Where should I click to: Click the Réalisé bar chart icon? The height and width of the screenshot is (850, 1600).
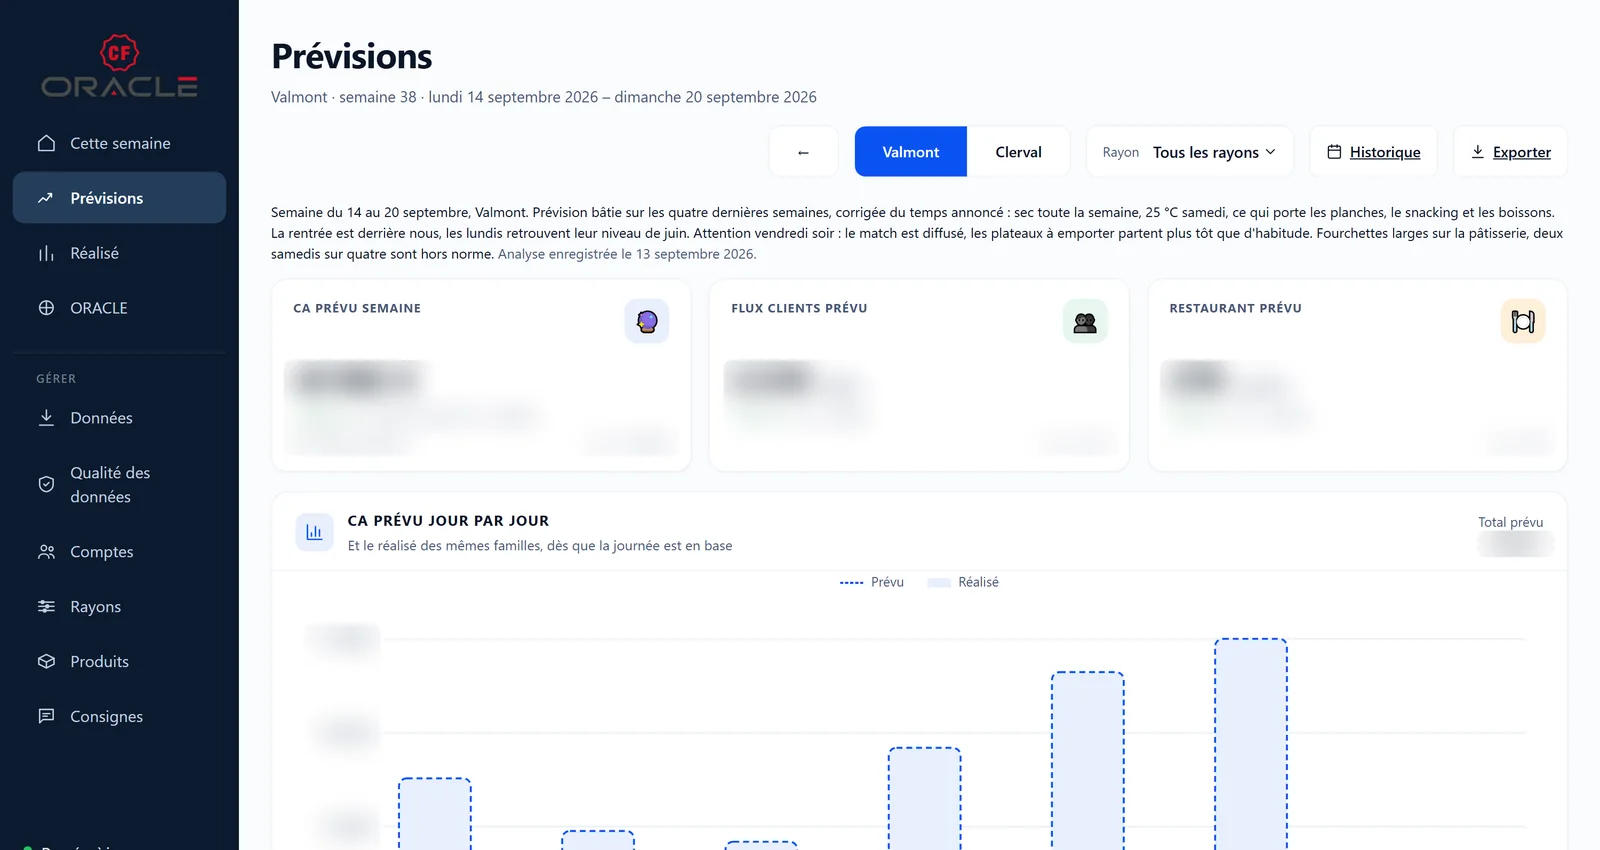click(x=46, y=253)
